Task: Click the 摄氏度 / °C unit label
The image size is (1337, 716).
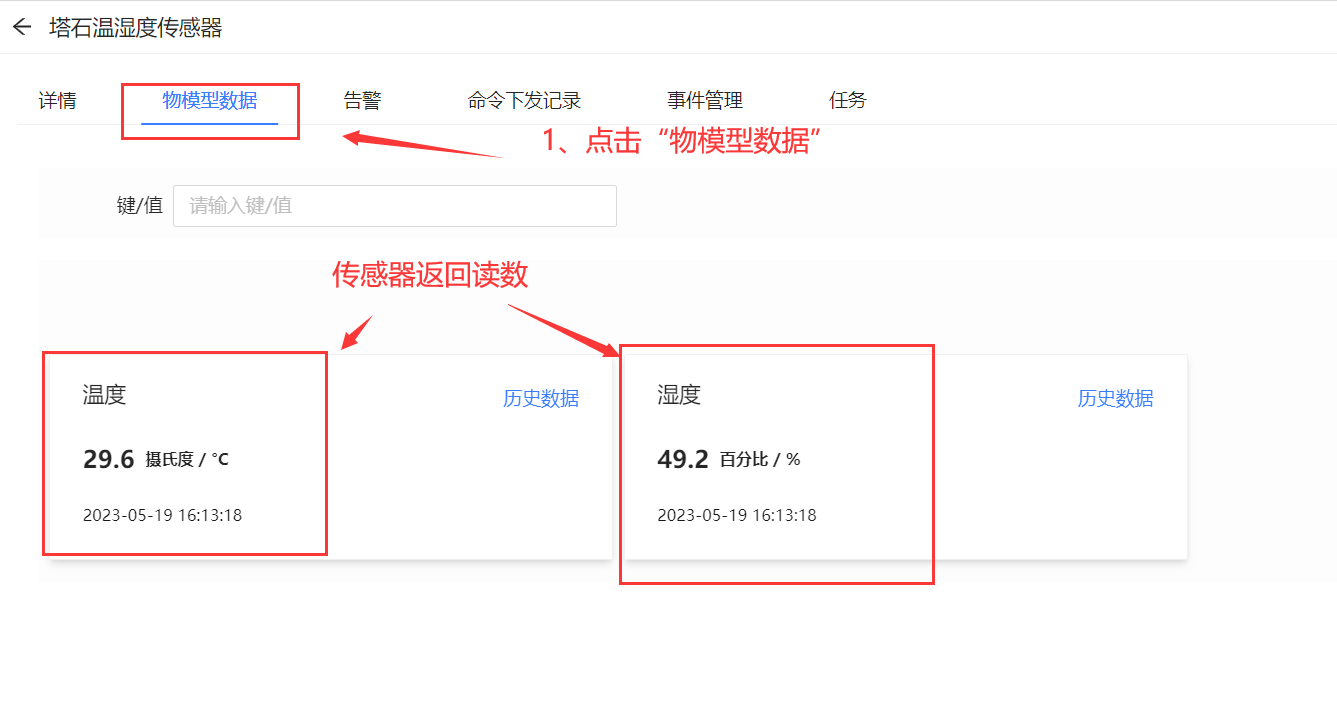Action: point(187,460)
